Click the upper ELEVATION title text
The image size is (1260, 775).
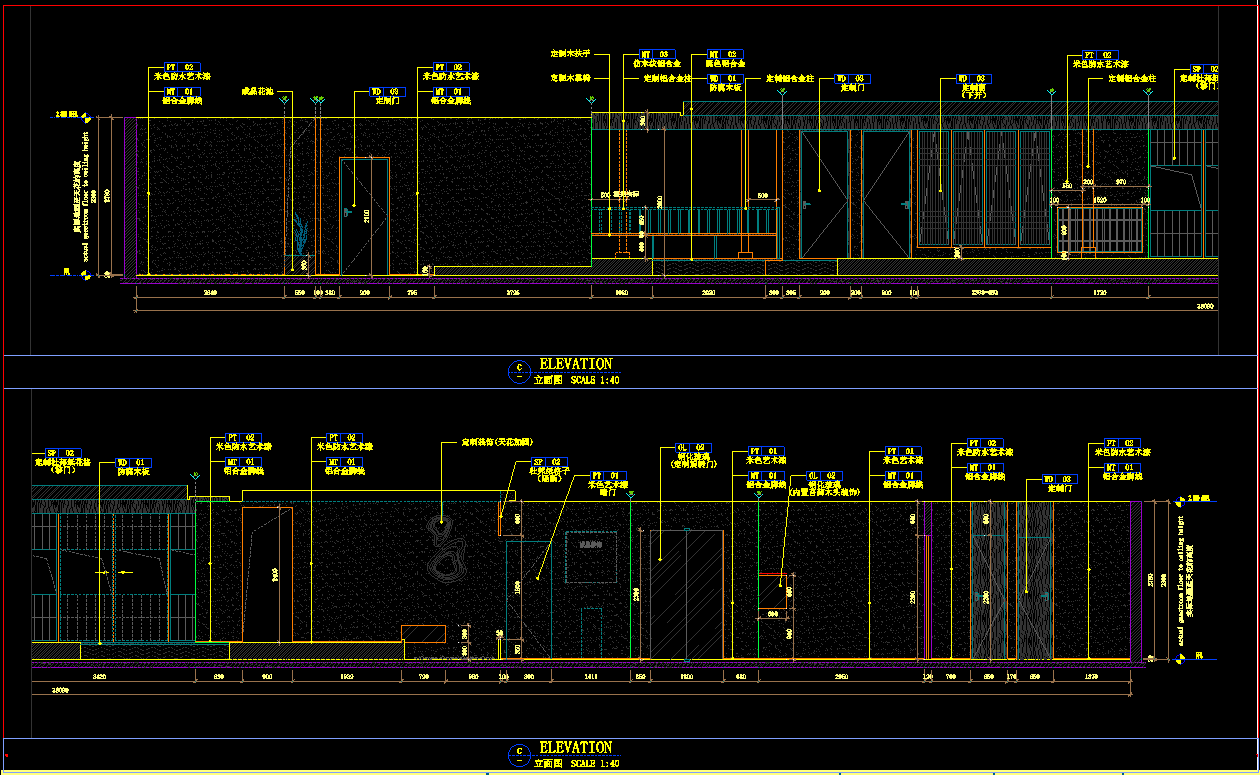pos(575,364)
